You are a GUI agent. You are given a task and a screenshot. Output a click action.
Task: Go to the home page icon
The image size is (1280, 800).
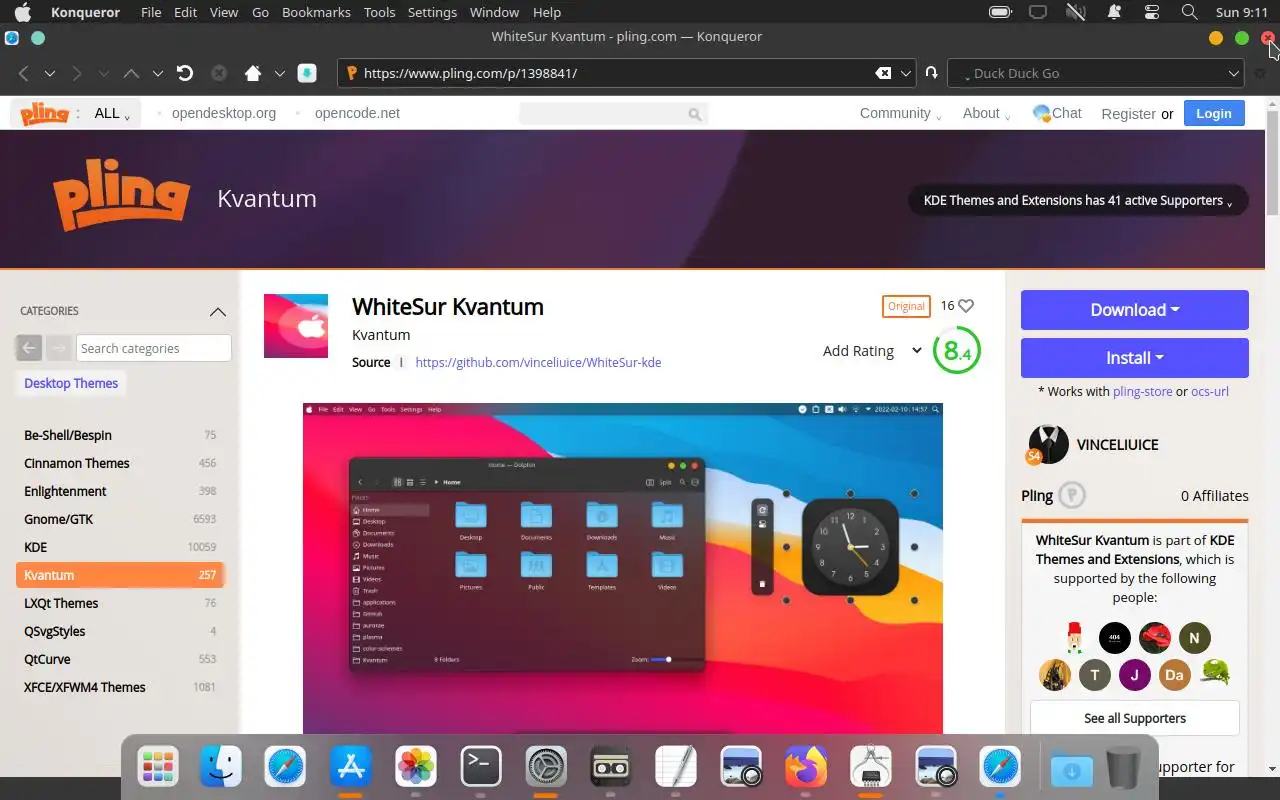(253, 73)
